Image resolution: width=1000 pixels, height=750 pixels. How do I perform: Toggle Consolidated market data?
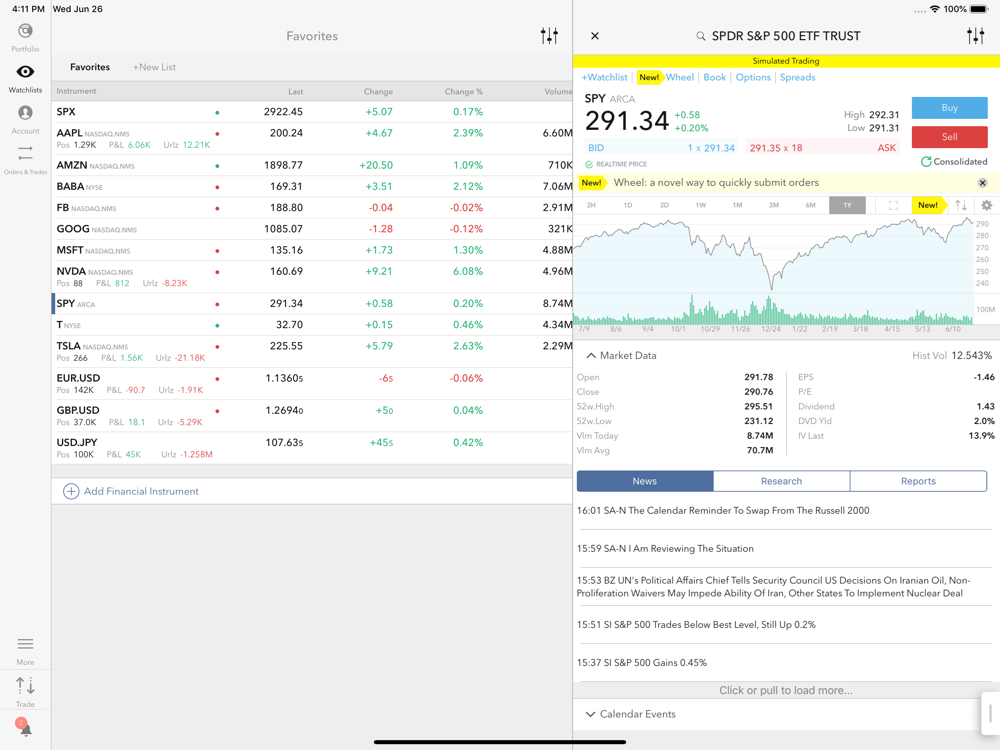point(953,162)
